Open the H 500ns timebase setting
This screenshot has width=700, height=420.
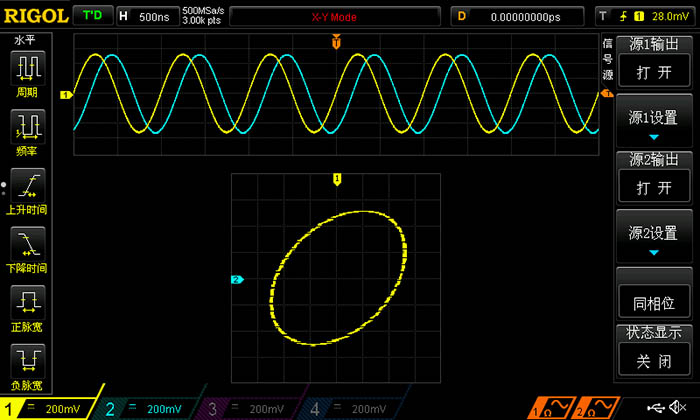[x=147, y=16]
